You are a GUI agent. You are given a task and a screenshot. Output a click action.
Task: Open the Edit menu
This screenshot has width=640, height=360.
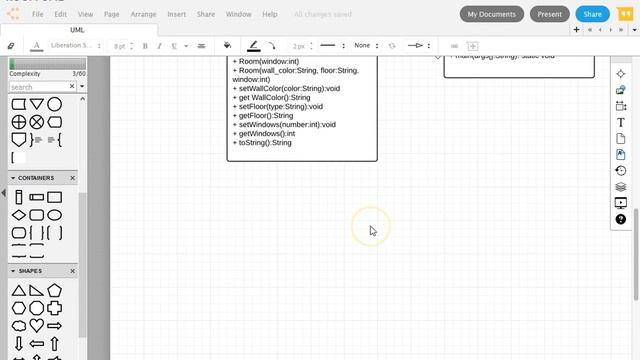pyautogui.click(x=60, y=14)
